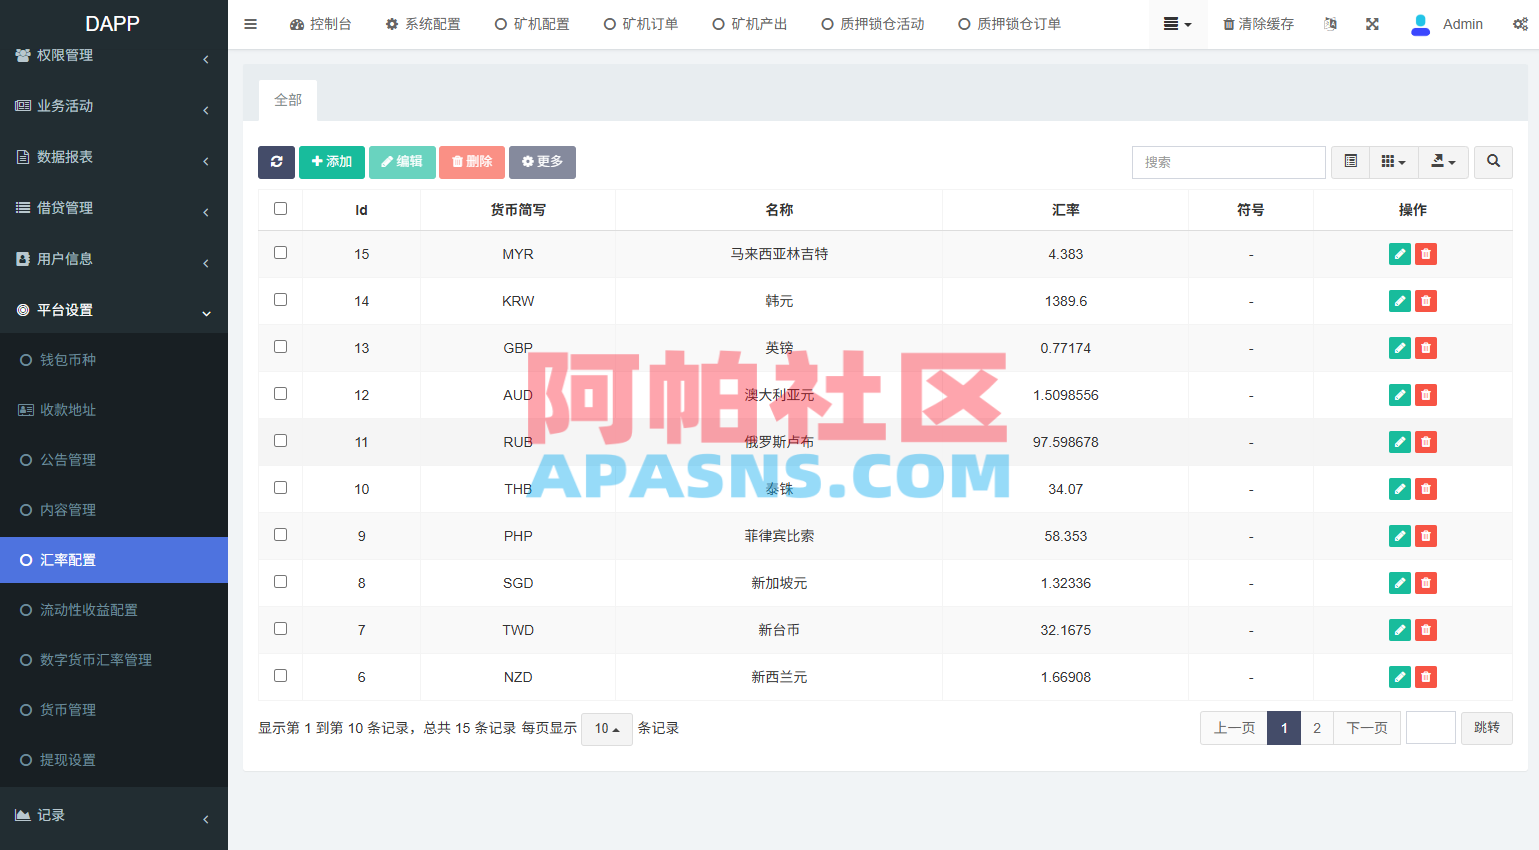
Task: Click the edit pencil icon for GBP row
Action: [1400, 348]
